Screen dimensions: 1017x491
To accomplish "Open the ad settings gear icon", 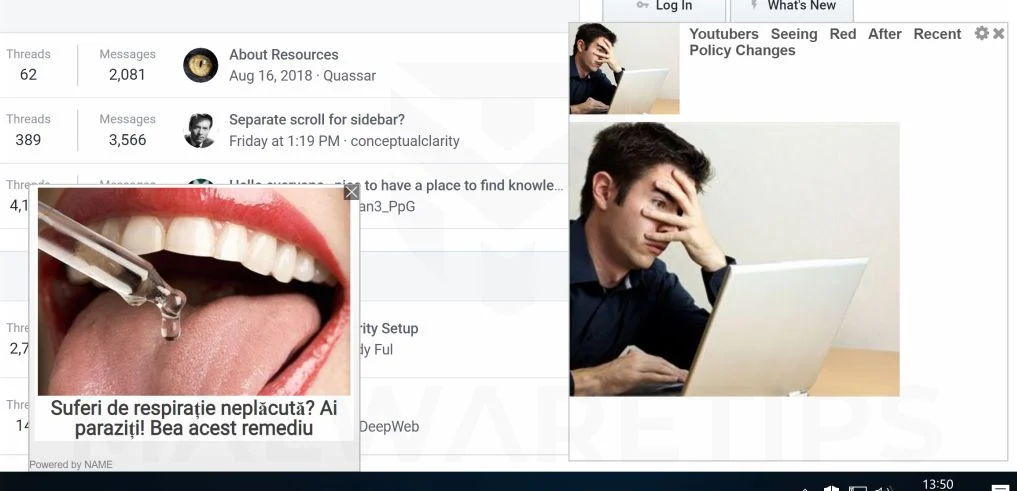I will pos(981,33).
